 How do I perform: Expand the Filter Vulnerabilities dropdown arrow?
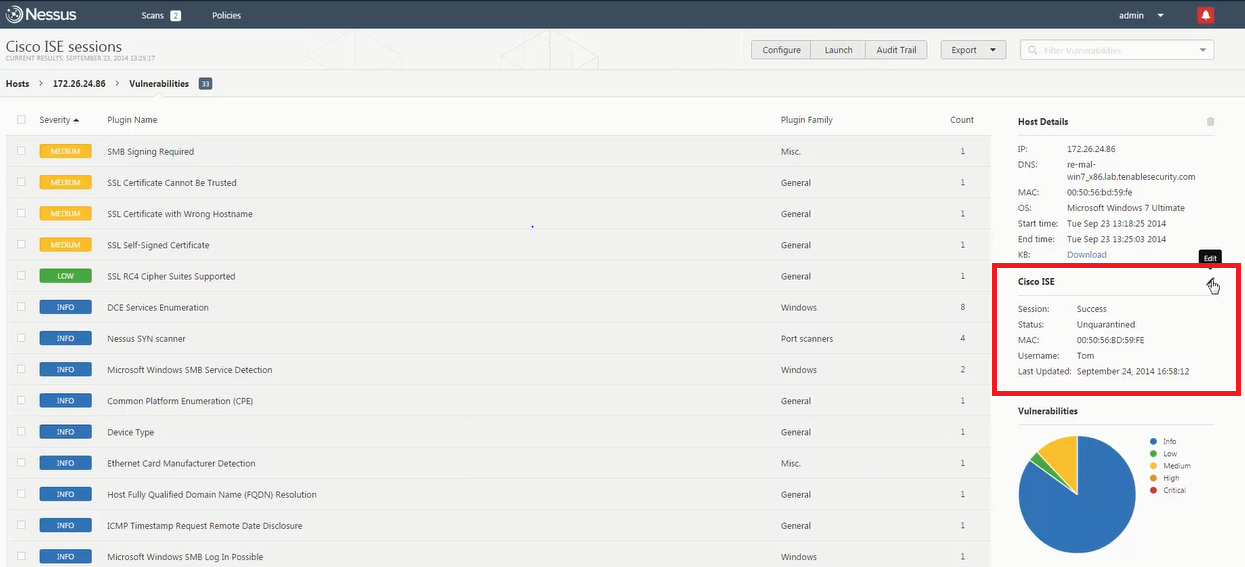point(1202,50)
